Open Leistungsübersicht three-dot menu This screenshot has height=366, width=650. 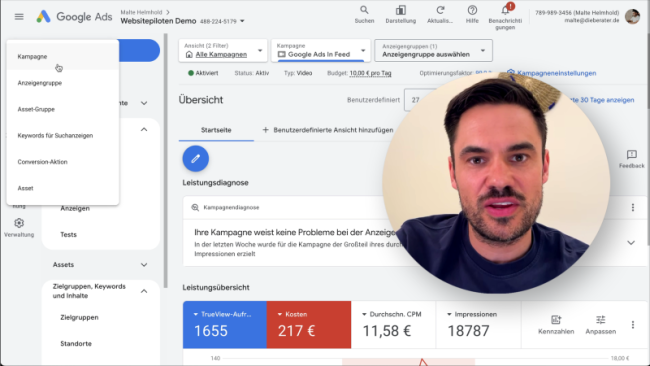click(x=633, y=325)
